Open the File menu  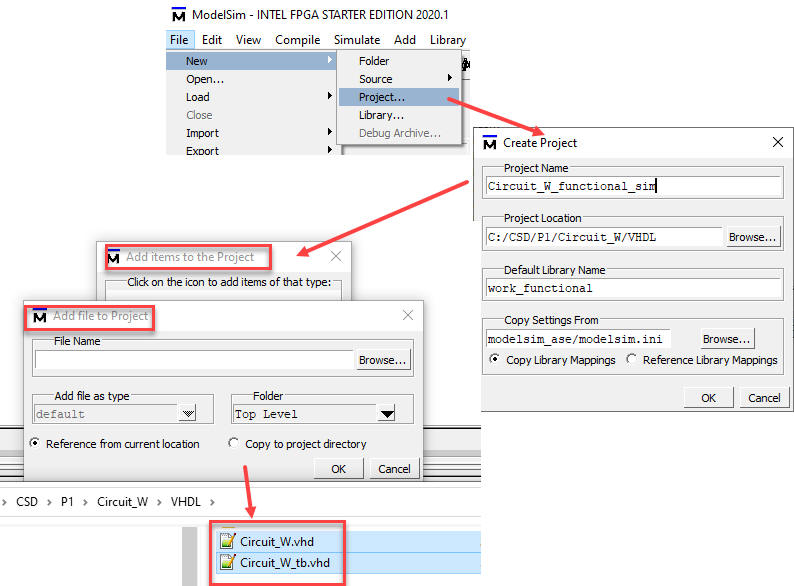click(179, 40)
